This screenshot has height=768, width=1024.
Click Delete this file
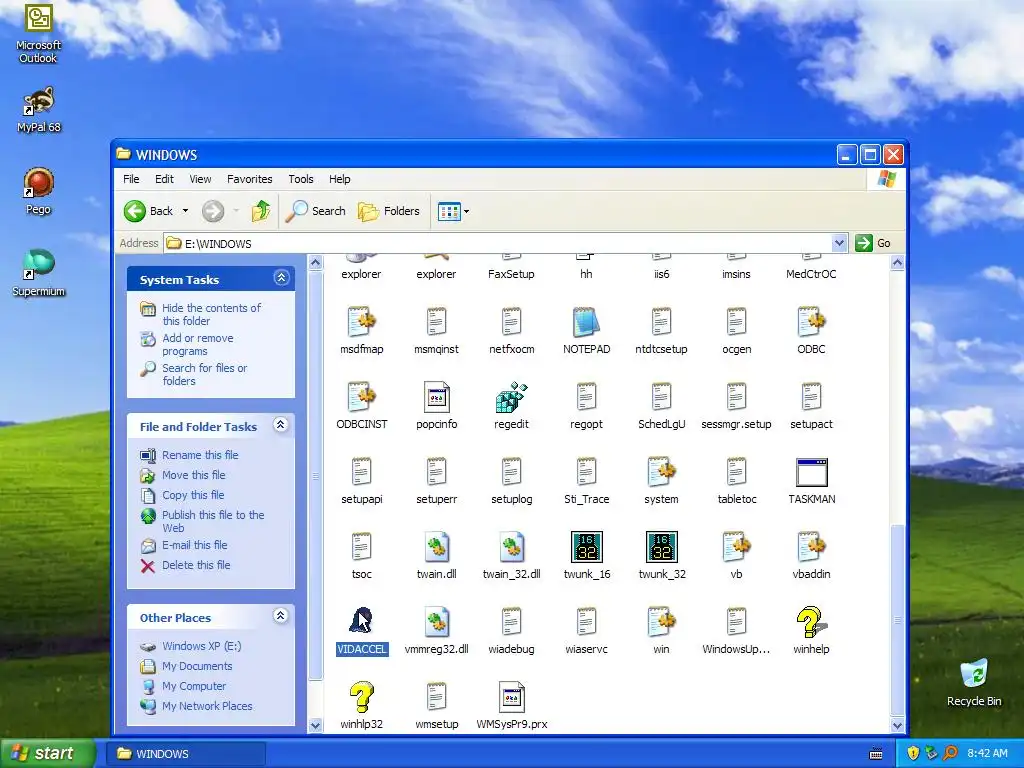[196, 565]
